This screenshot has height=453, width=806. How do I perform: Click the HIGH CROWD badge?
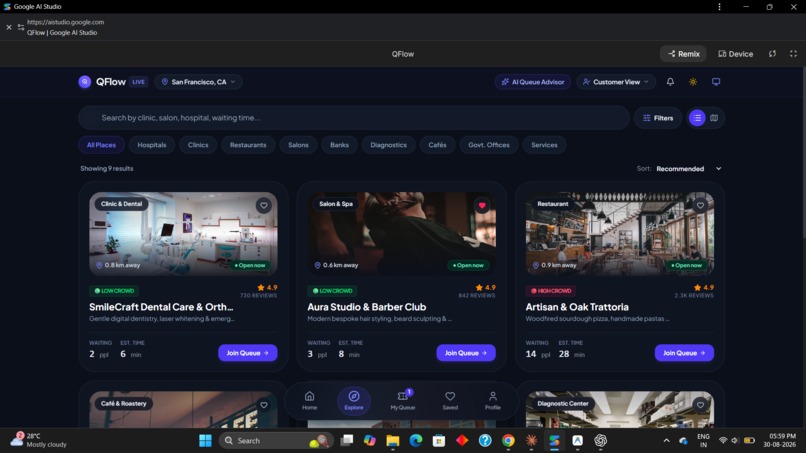tap(551, 291)
